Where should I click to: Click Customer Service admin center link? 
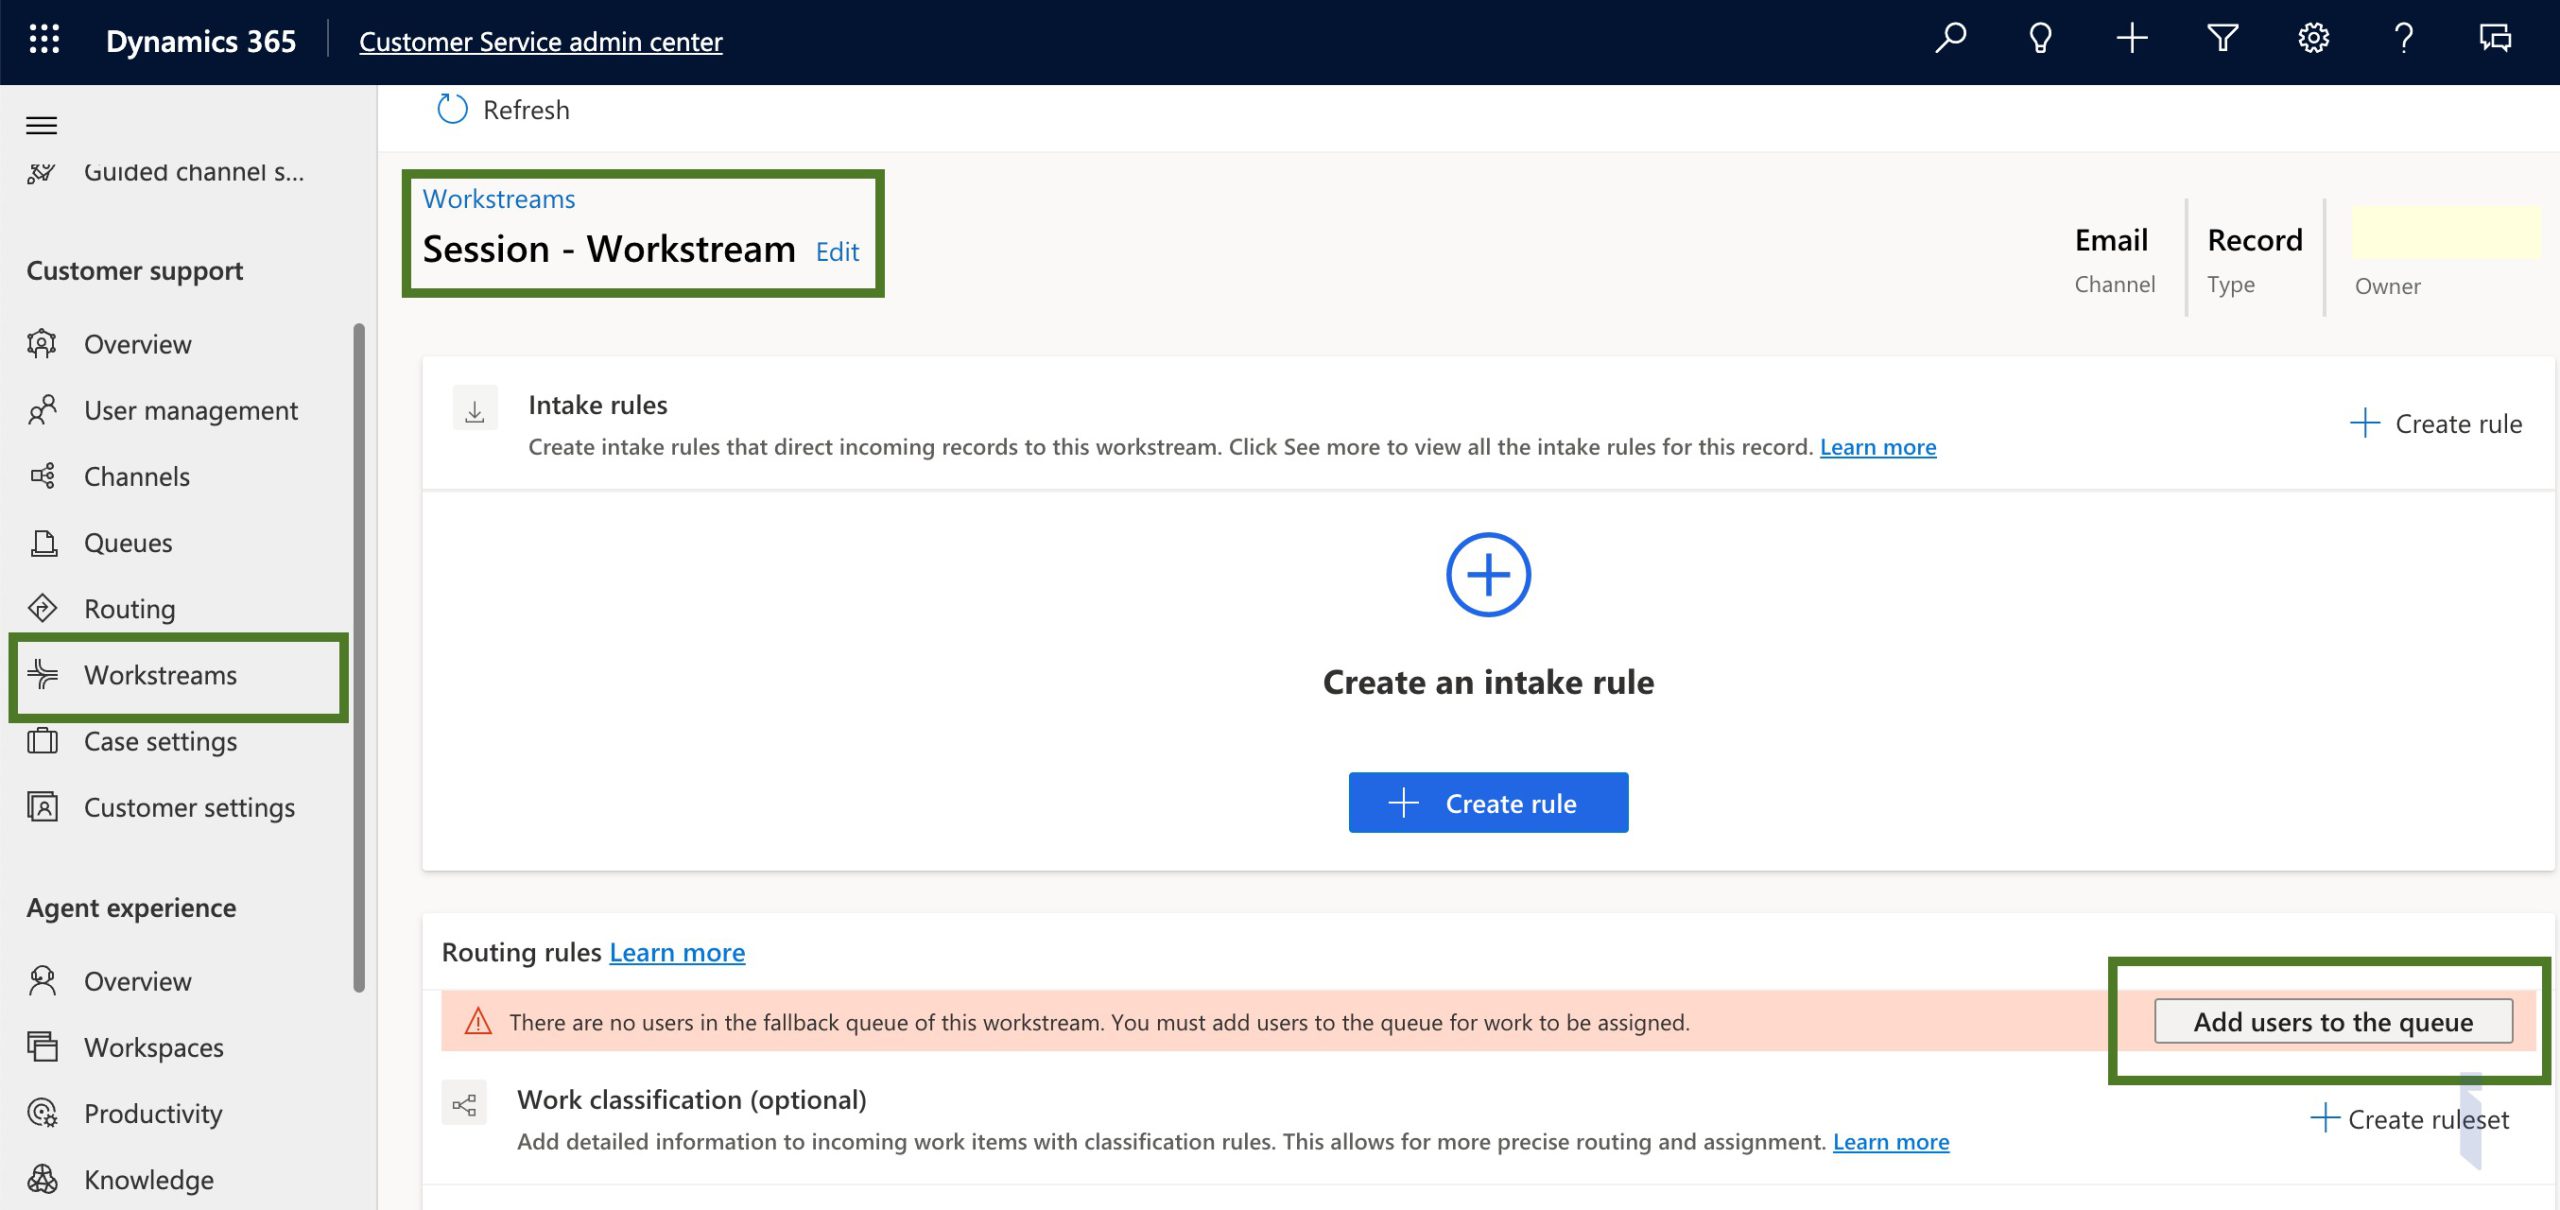pyautogui.click(x=541, y=41)
